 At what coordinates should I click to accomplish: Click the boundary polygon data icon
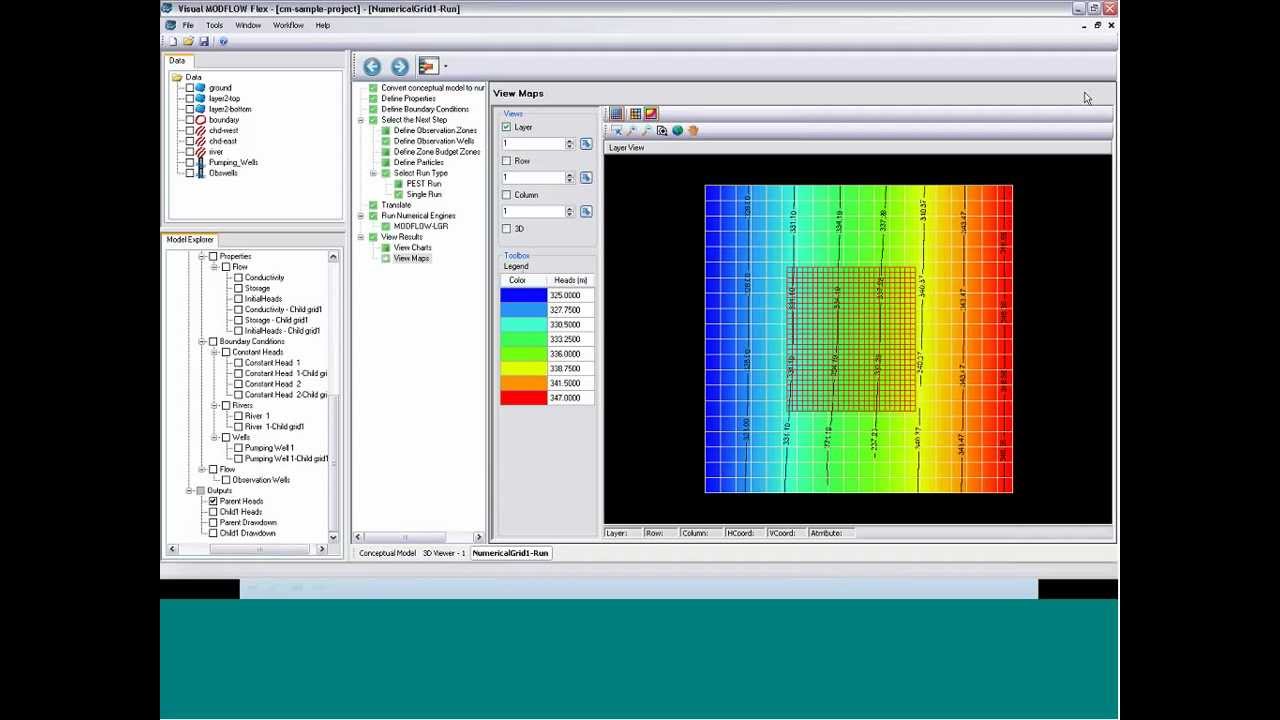(x=201, y=120)
